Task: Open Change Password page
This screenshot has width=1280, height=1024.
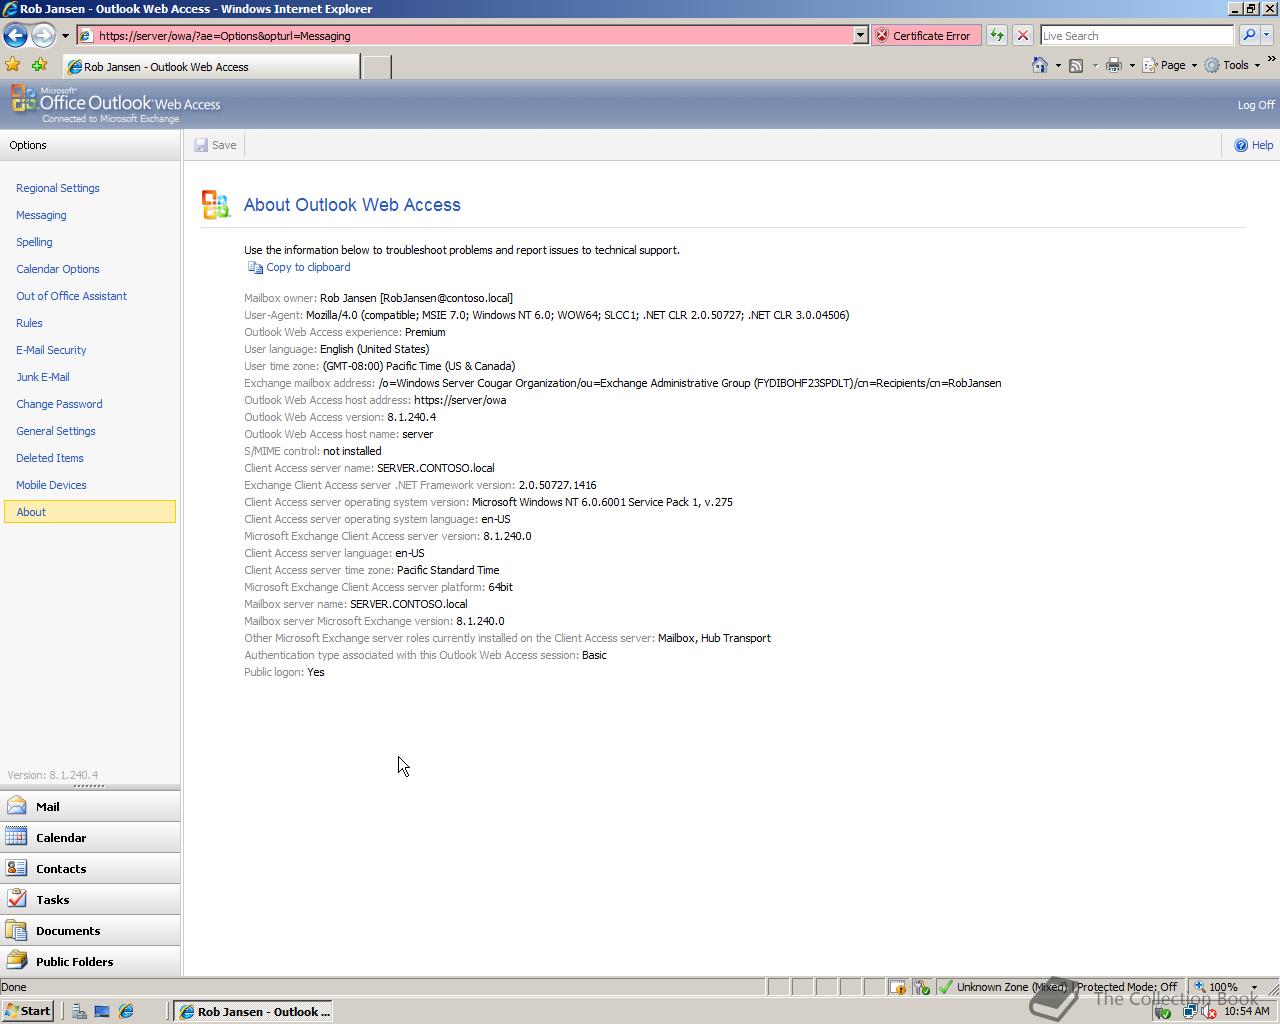Action: (x=59, y=404)
